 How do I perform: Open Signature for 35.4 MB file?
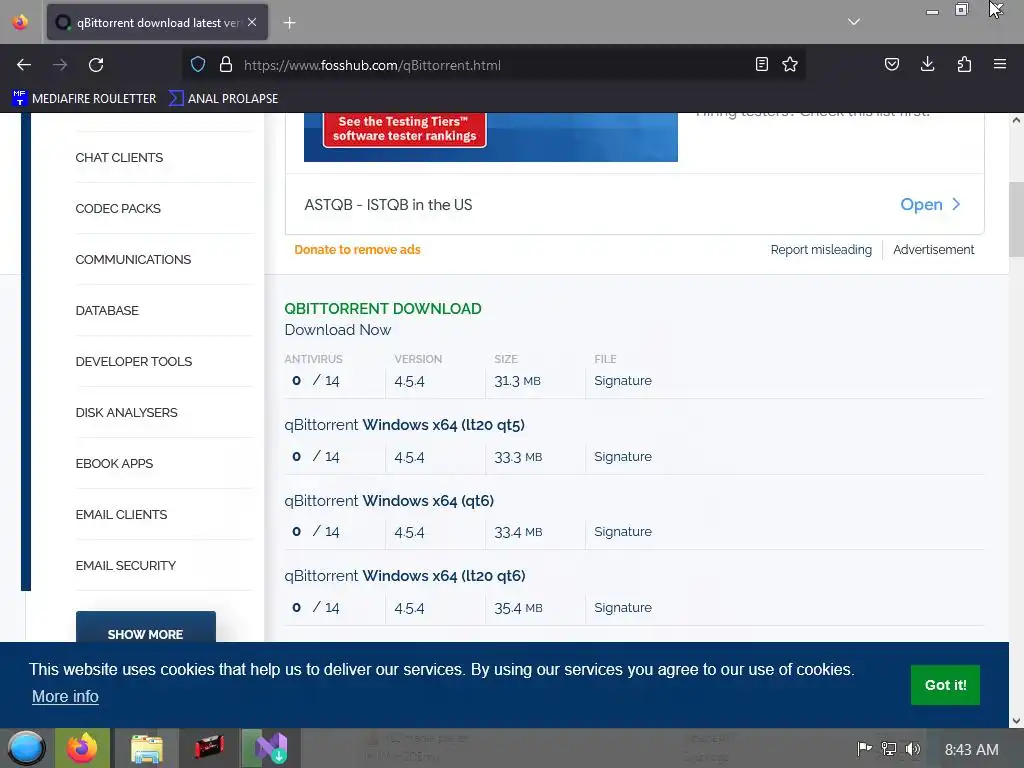pos(622,607)
